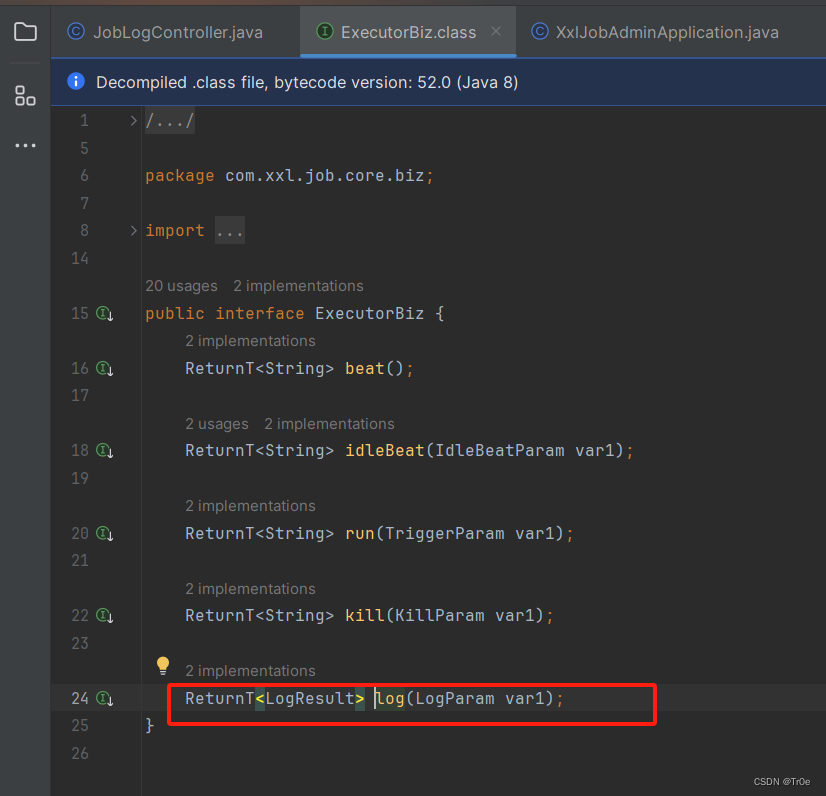Close the ExecutorBiz.class tab
The image size is (826, 796).
coord(496,32)
